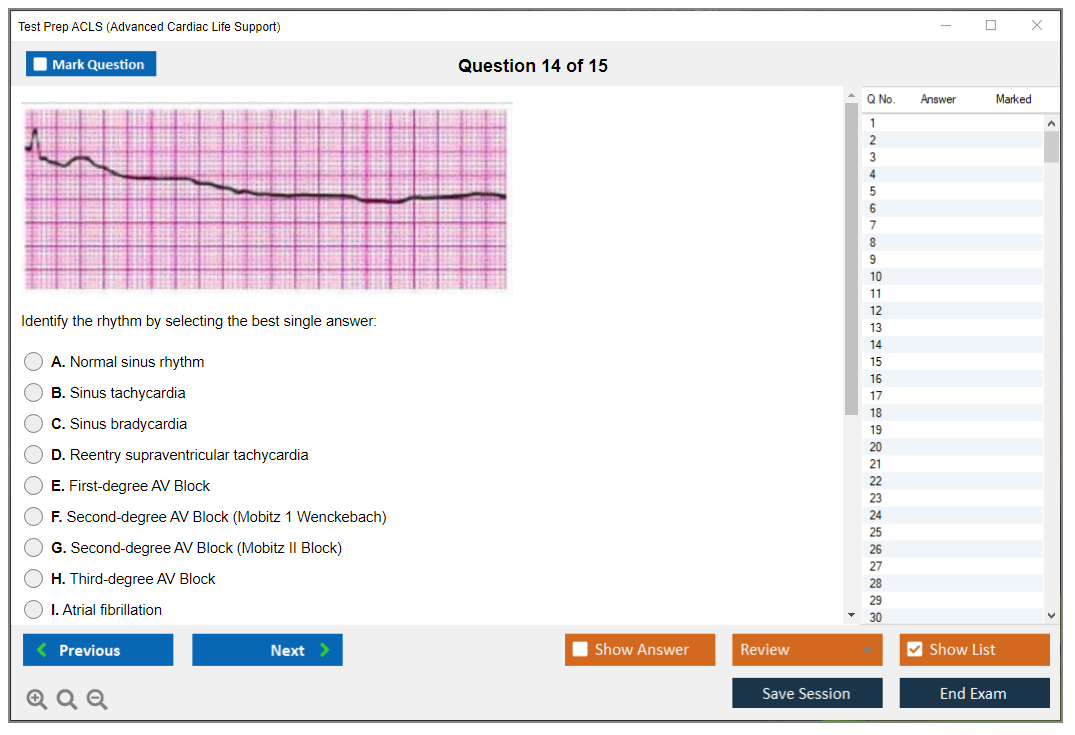The height and width of the screenshot is (735, 1075).
Task: Go to the Next question
Action: click(267, 650)
